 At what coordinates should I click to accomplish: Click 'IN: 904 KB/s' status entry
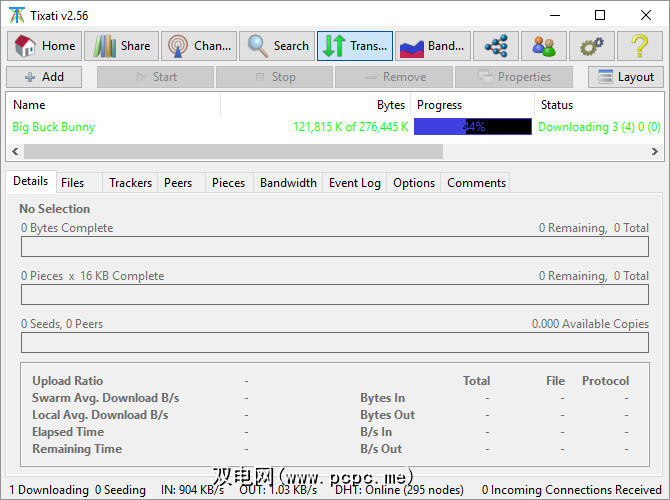click(x=192, y=490)
